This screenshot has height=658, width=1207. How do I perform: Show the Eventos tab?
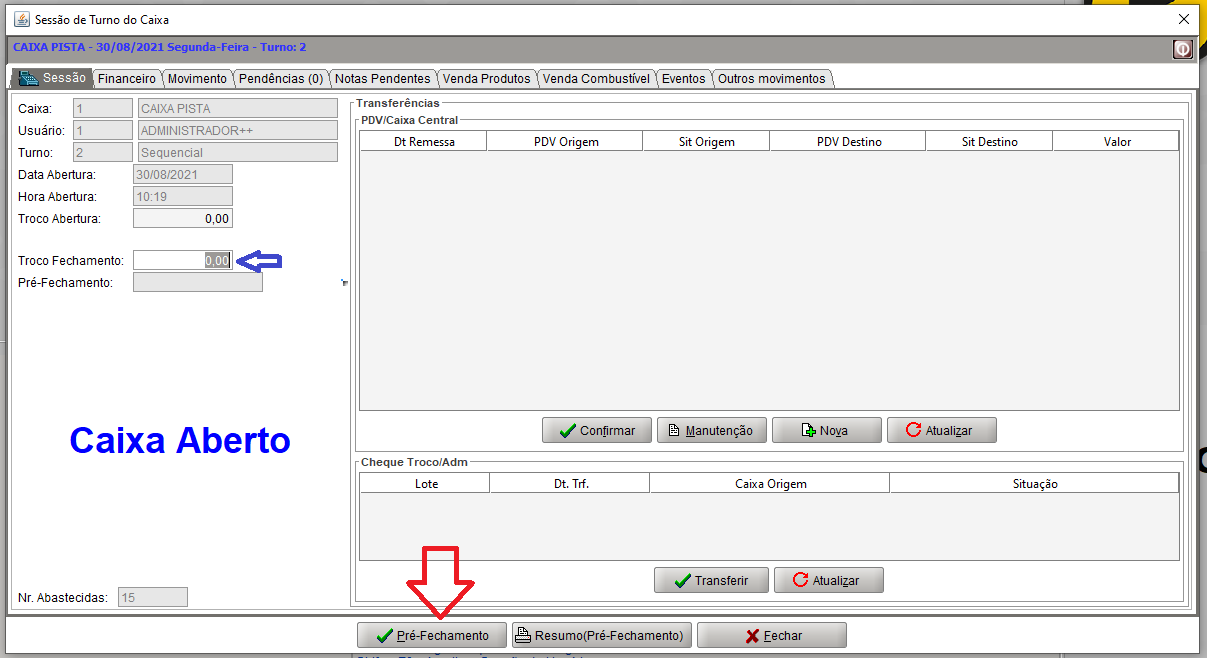point(683,79)
